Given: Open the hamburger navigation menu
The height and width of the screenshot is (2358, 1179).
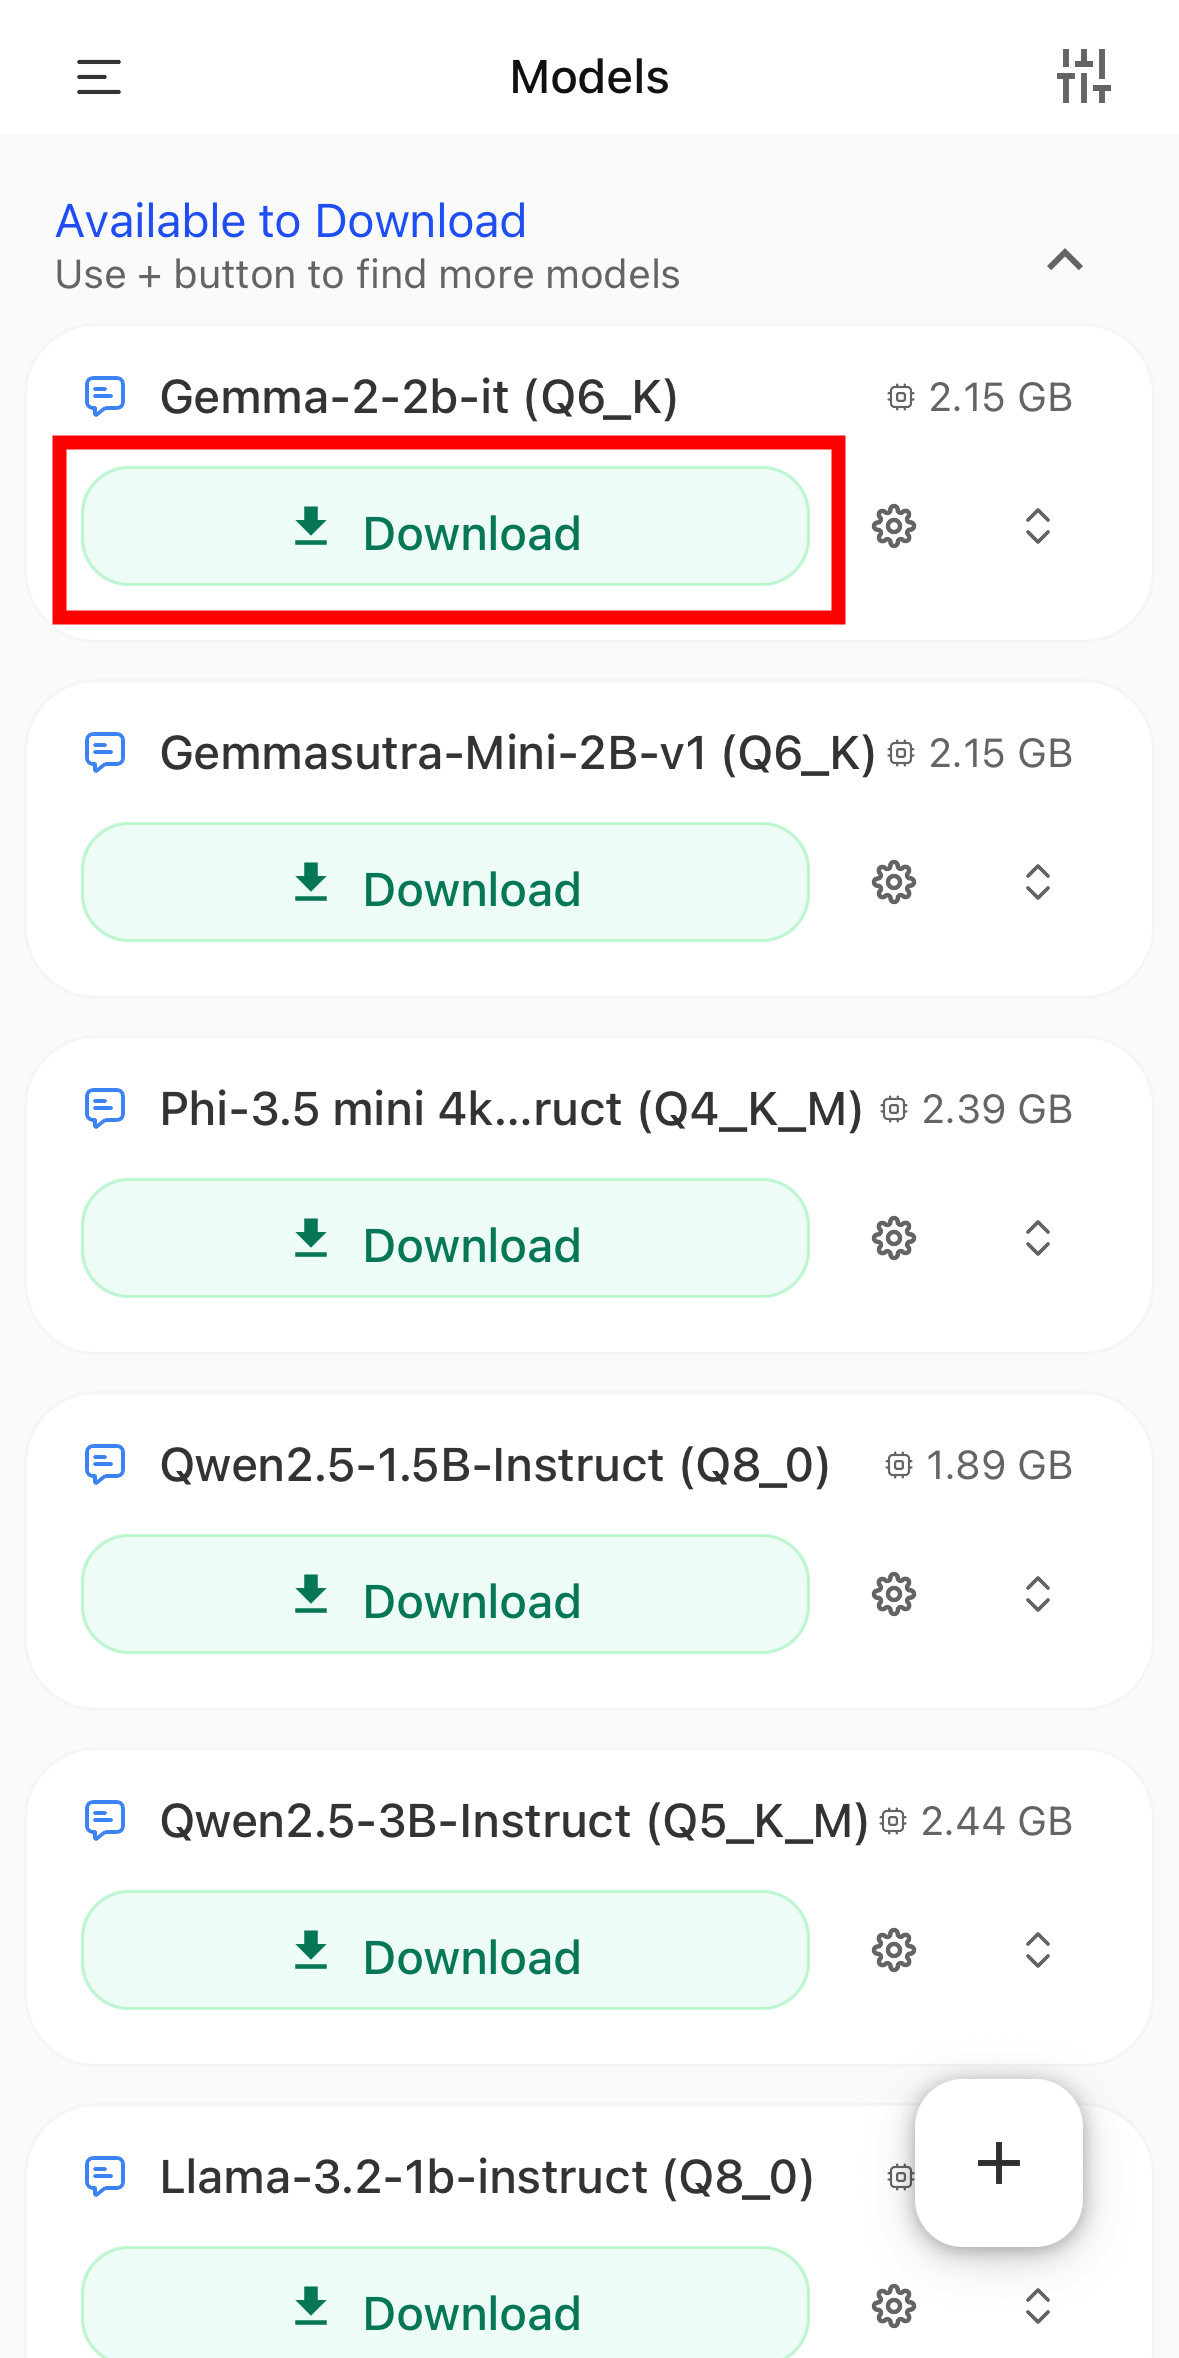Looking at the screenshot, I should click(x=99, y=77).
